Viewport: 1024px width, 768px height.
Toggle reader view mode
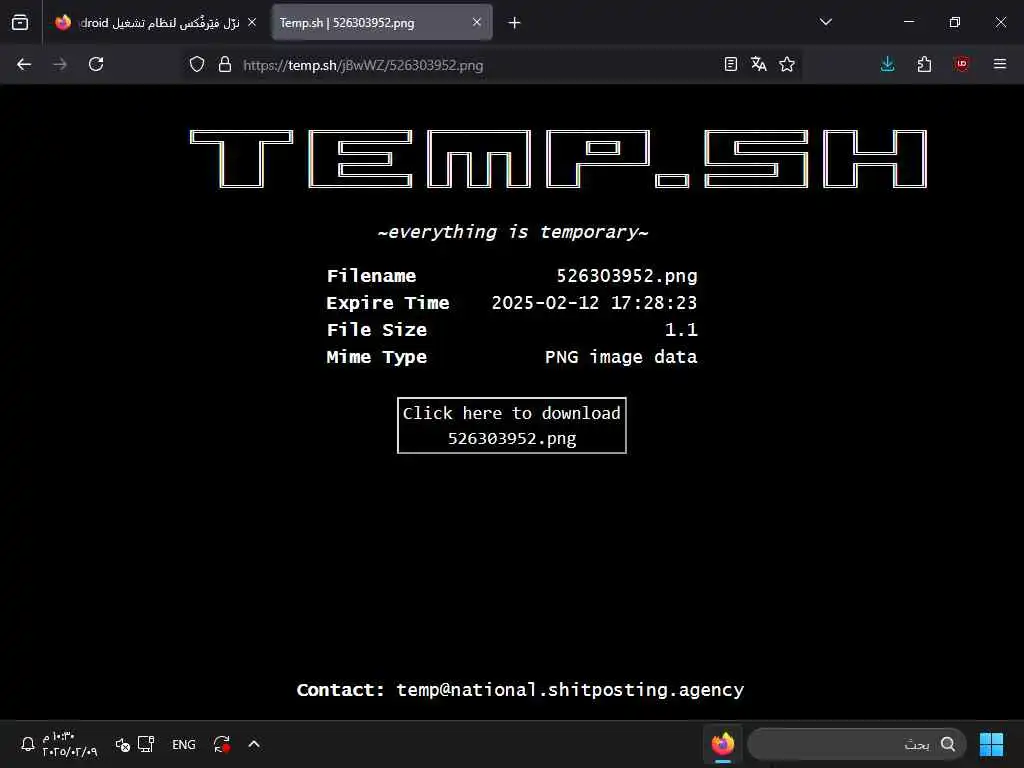click(731, 65)
